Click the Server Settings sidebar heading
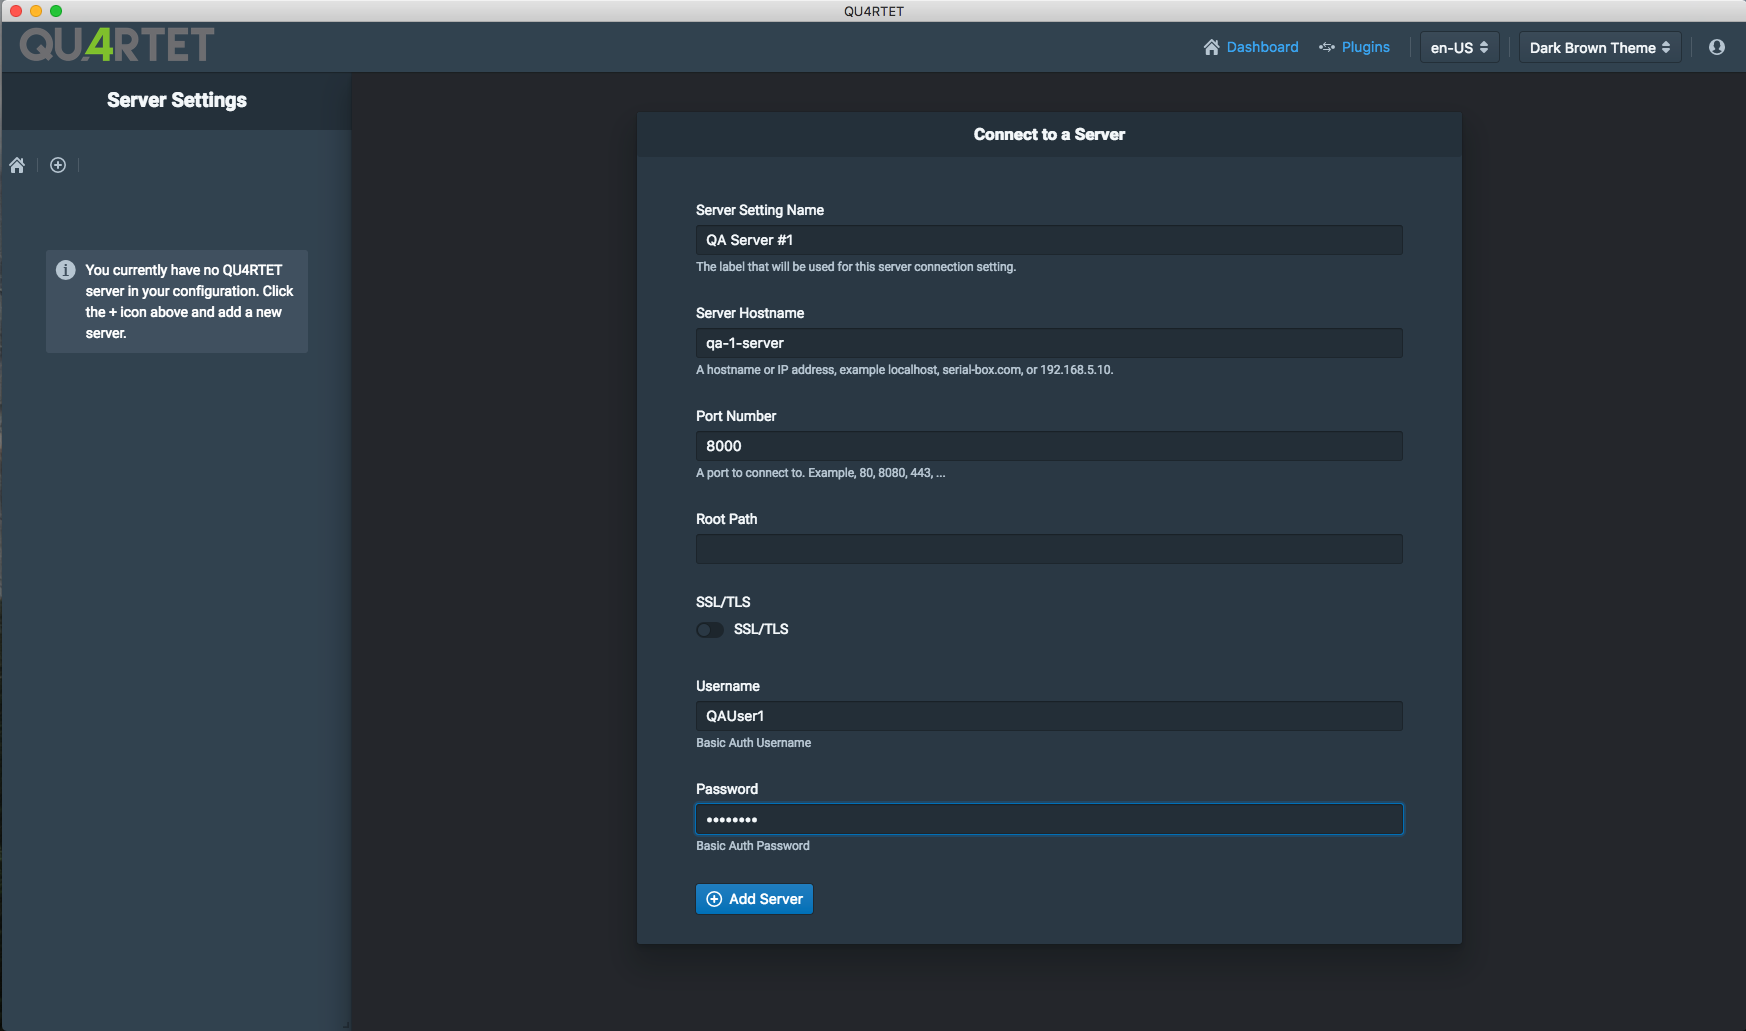This screenshot has width=1746, height=1031. click(177, 100)
